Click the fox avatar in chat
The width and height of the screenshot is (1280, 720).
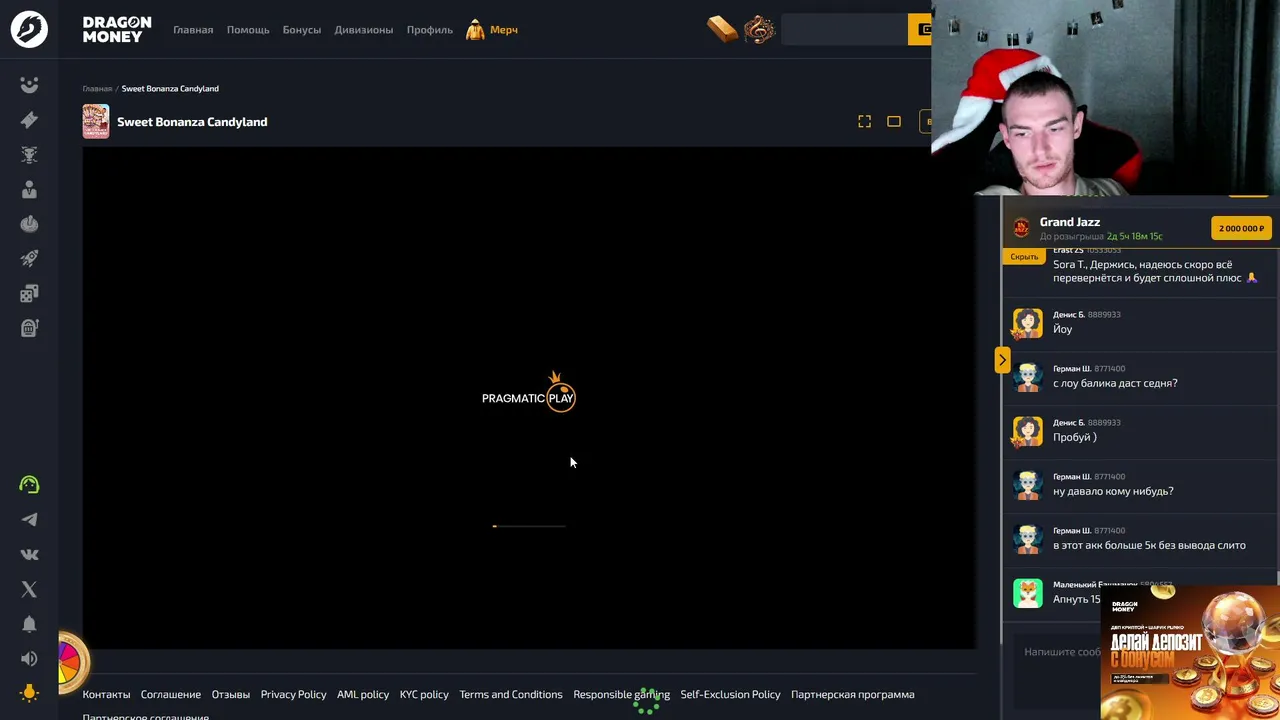click(1027, 592)
